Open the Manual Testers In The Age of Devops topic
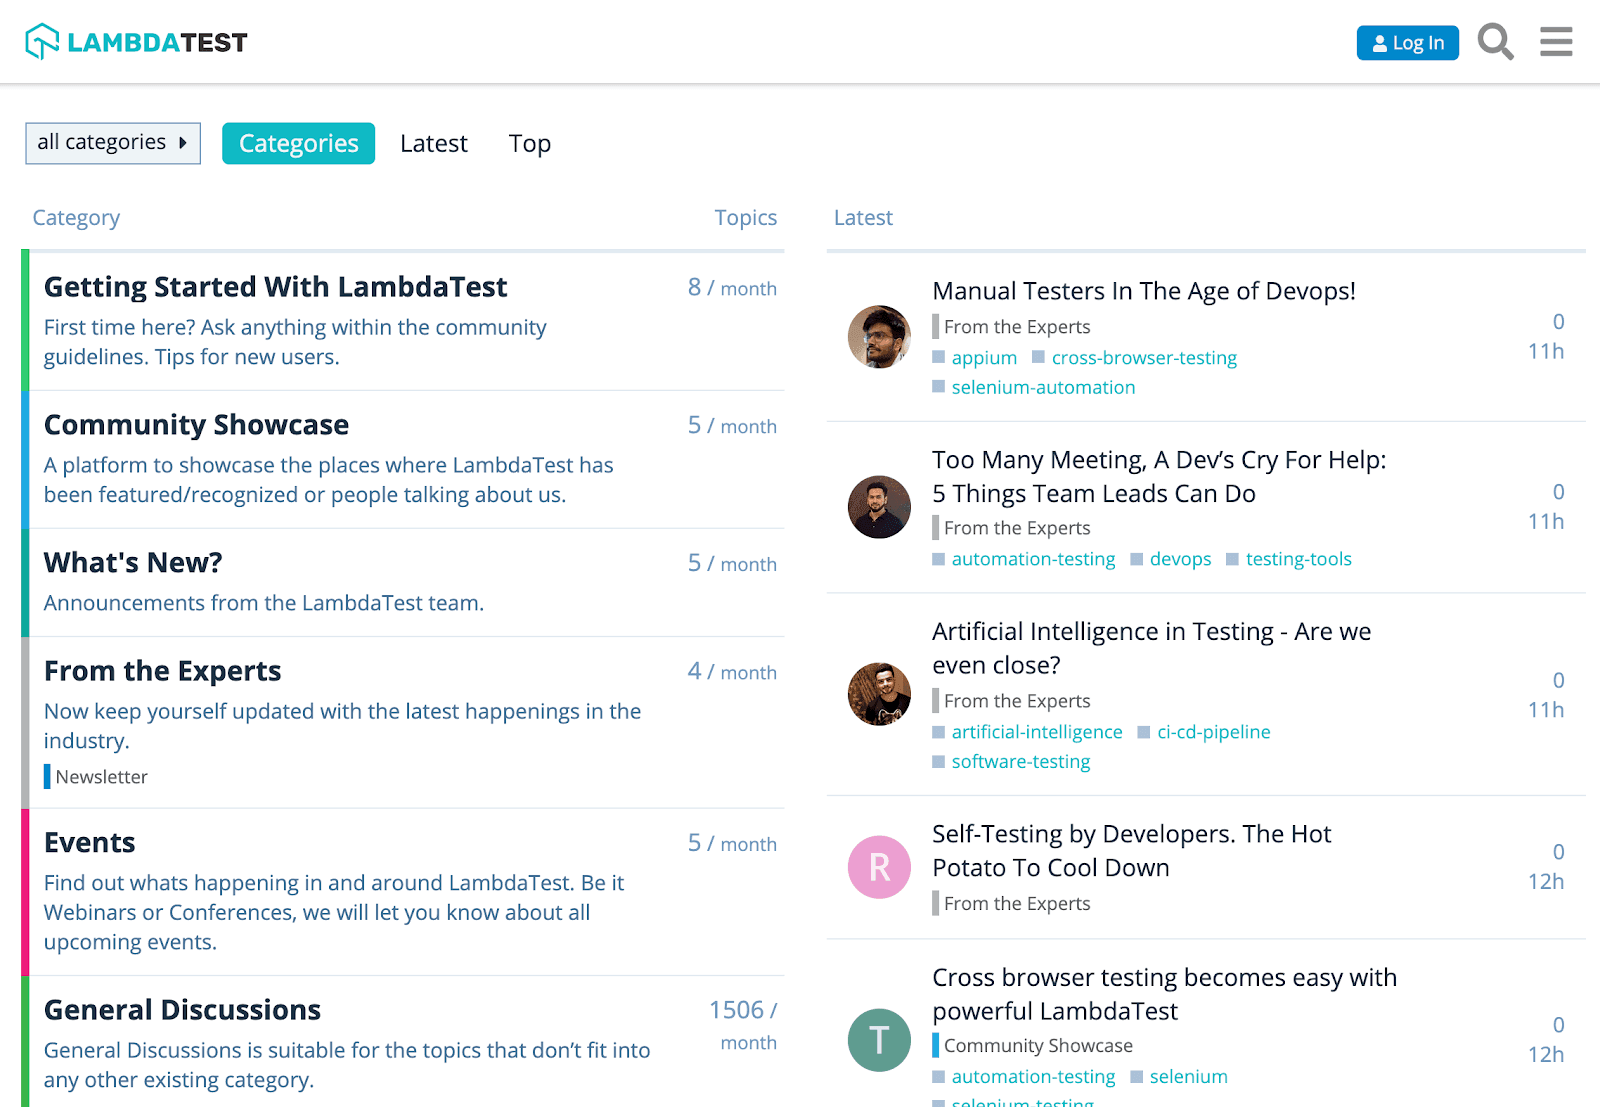Screen dimensions: 1600x1107 click(x=1143, y=291)
